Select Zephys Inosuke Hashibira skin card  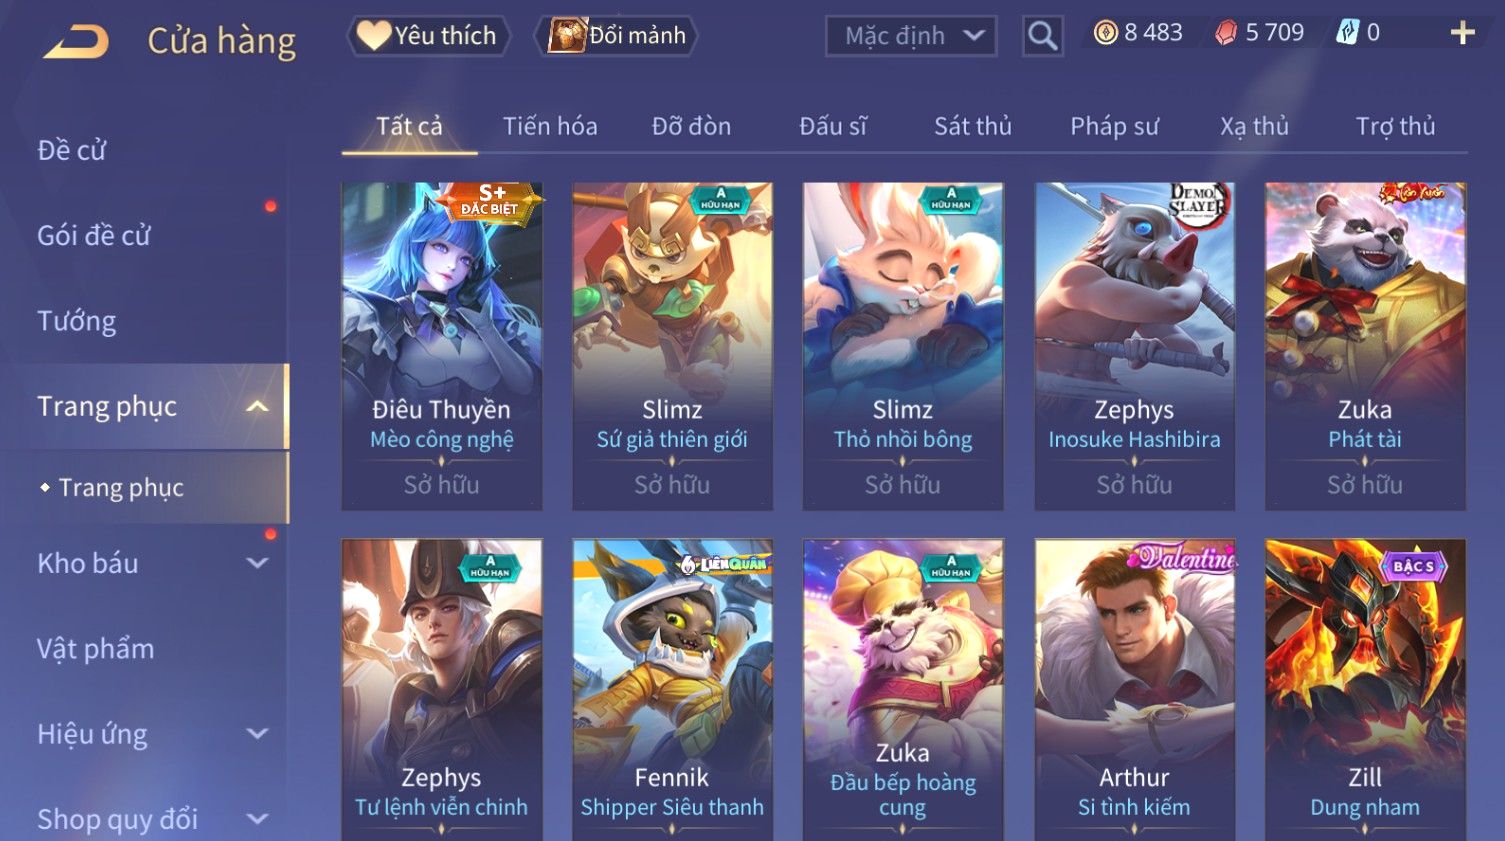[1134, 346]
